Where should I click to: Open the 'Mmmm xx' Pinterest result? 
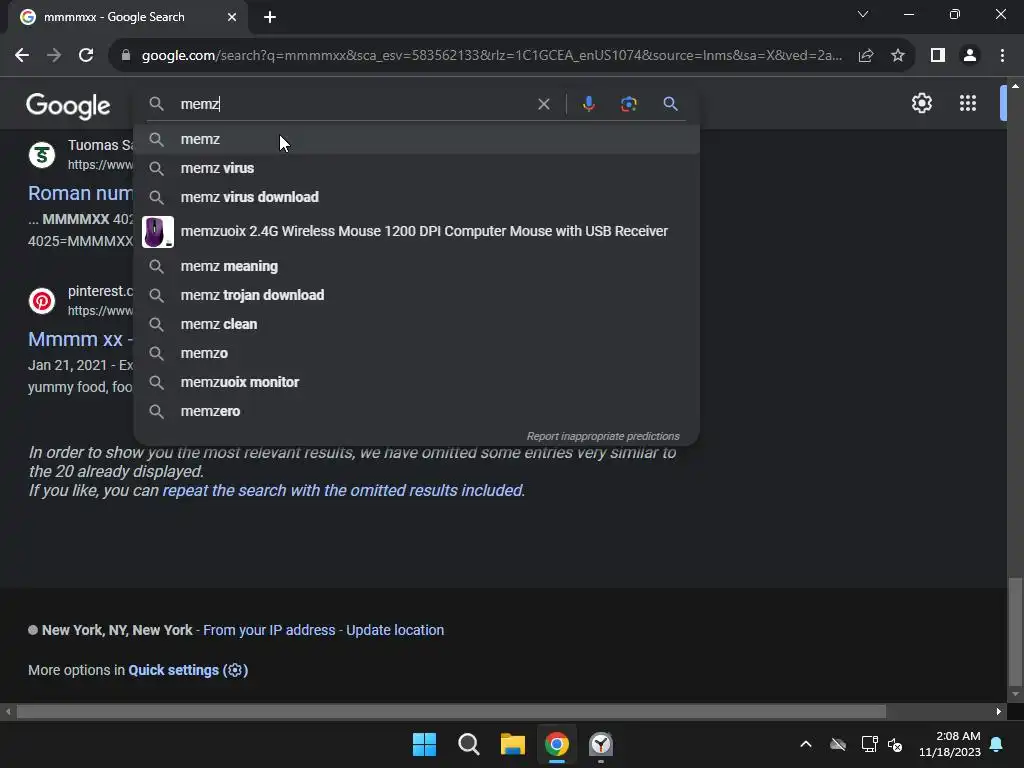click(80, 339)
